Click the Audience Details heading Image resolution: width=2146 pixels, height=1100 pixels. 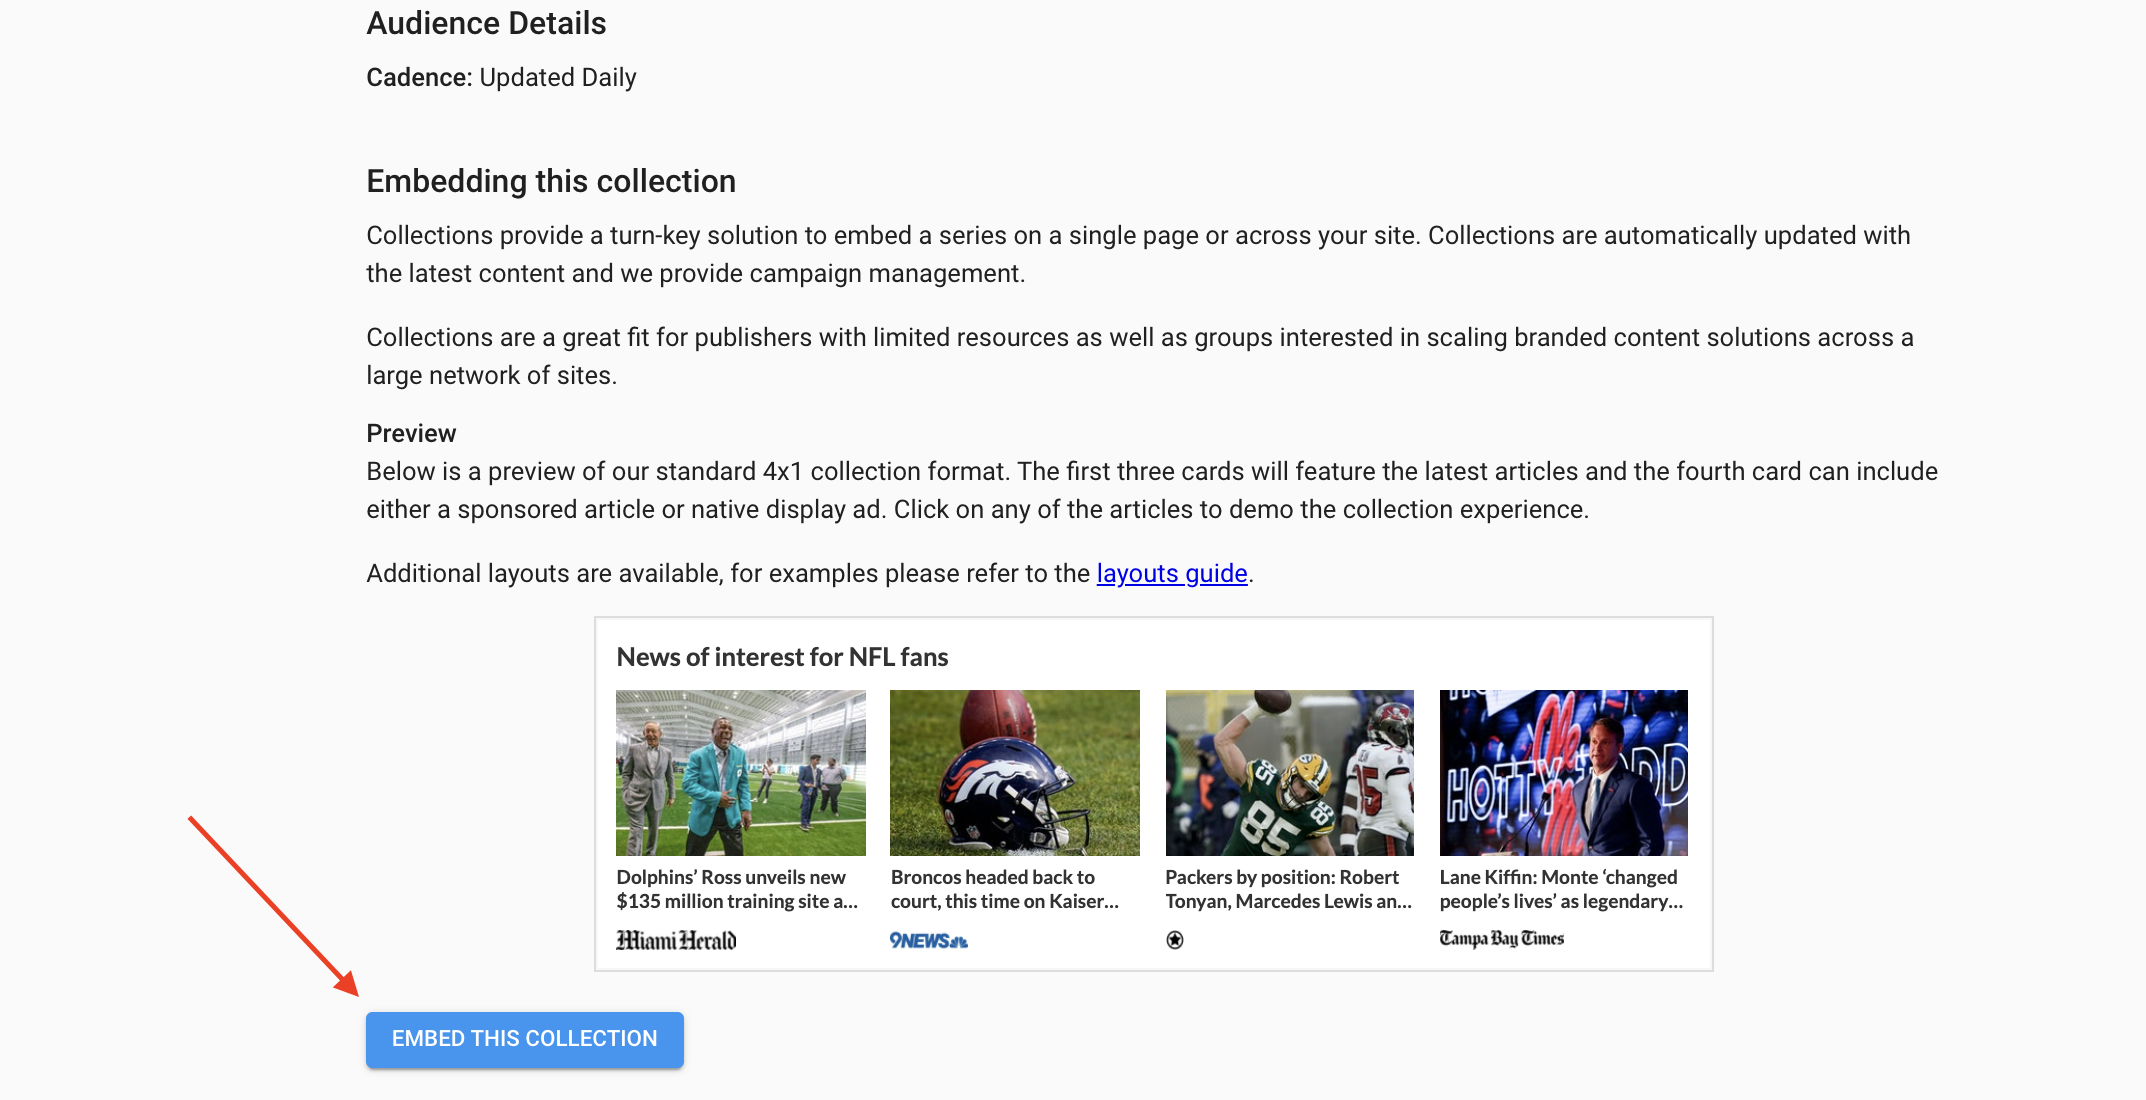coord(486,23)
